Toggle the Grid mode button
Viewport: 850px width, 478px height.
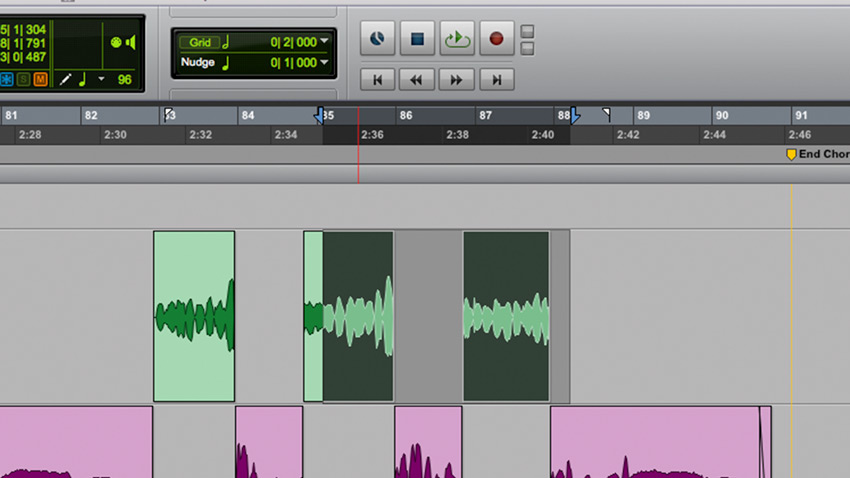click(199, 42)
